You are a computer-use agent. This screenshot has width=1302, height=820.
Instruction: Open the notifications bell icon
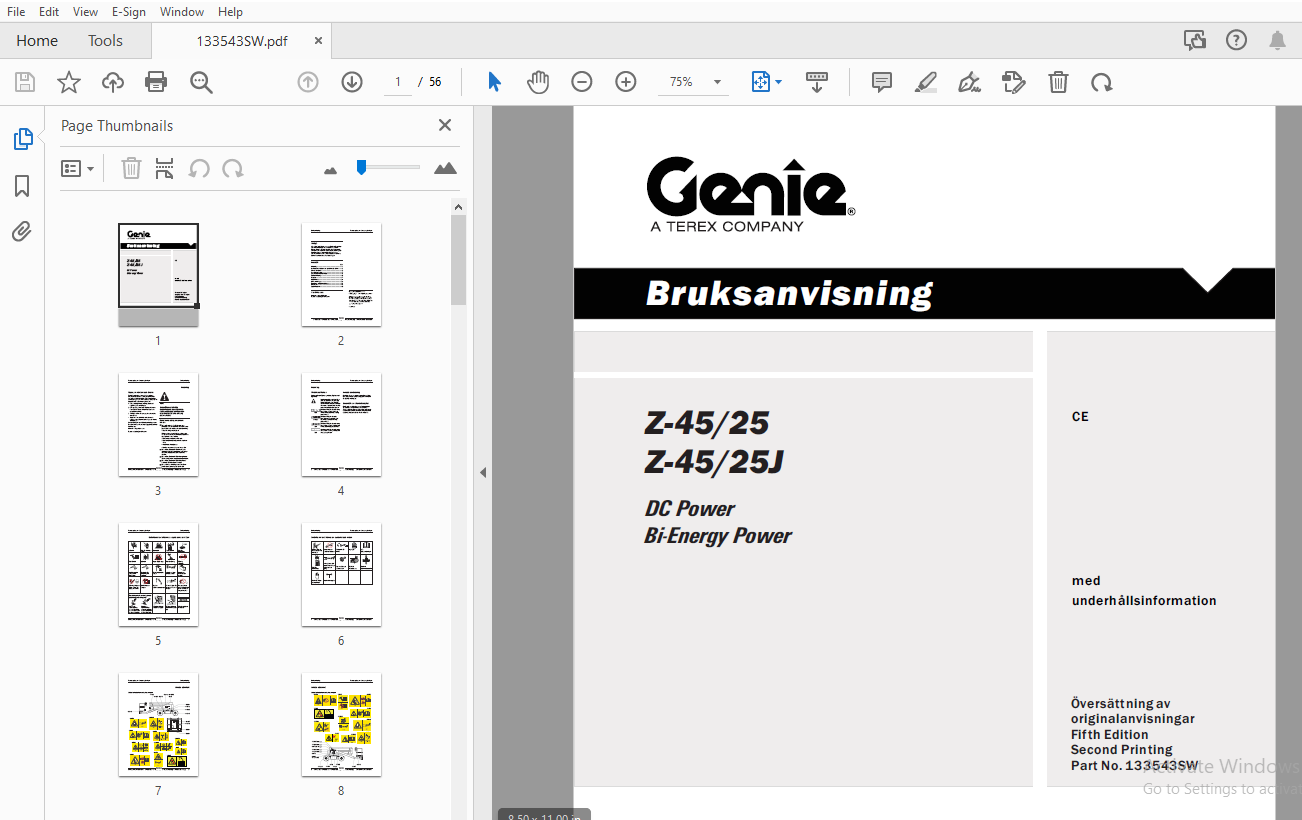click(x=1278, y=40)
